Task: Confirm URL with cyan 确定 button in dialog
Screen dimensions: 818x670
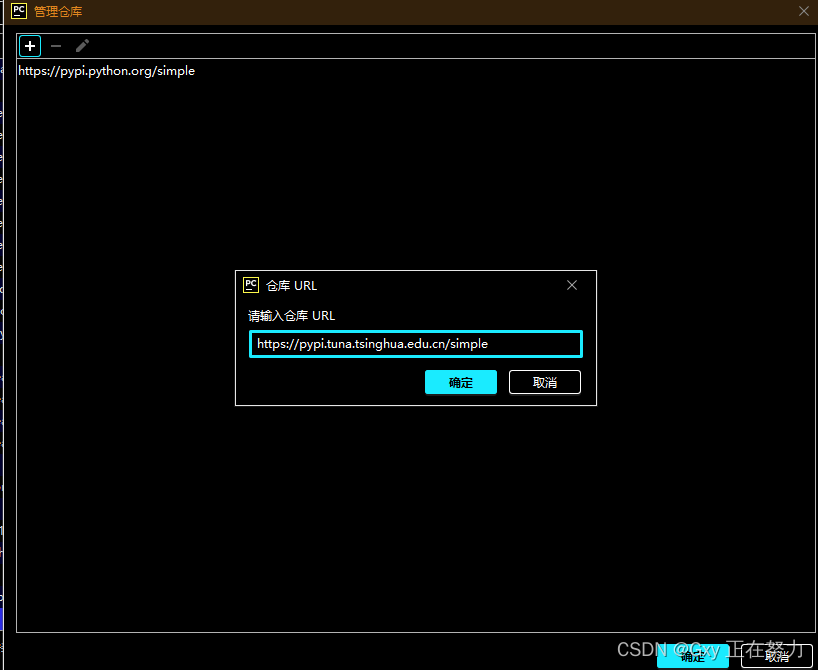Action: tap(461, 382)
